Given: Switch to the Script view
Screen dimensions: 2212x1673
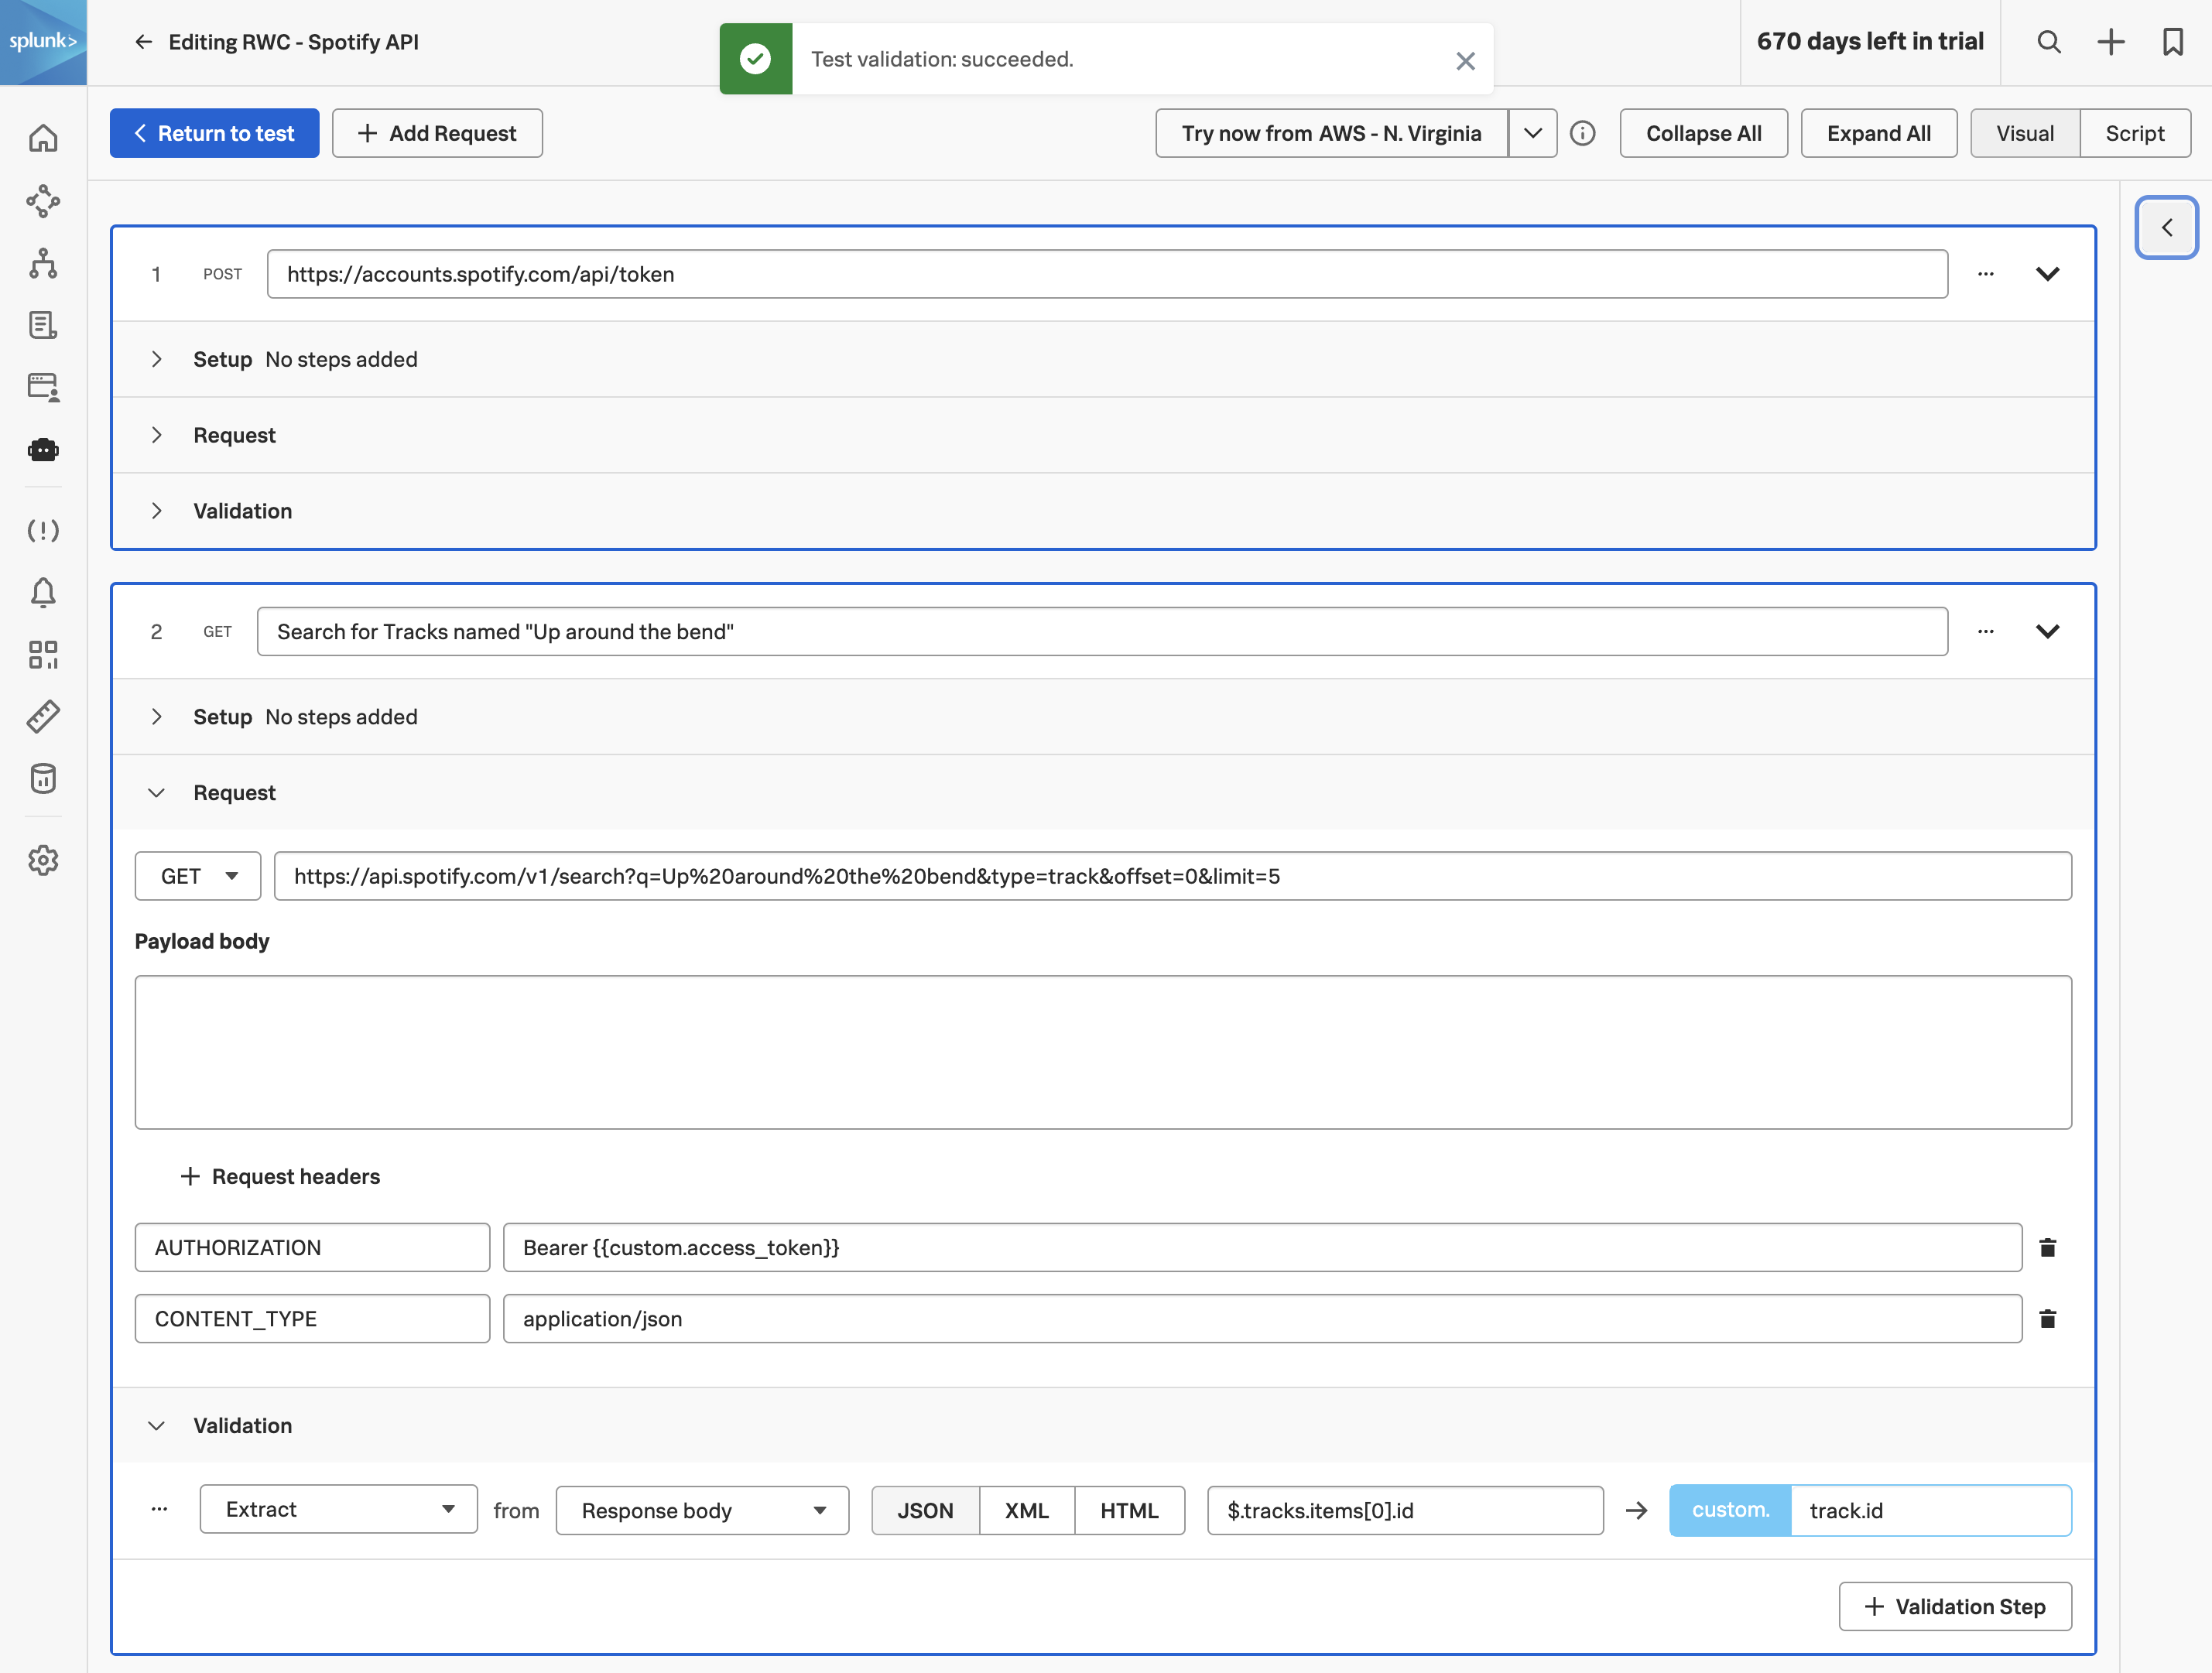Looking at the screenshot, I should coord(2134,133).
